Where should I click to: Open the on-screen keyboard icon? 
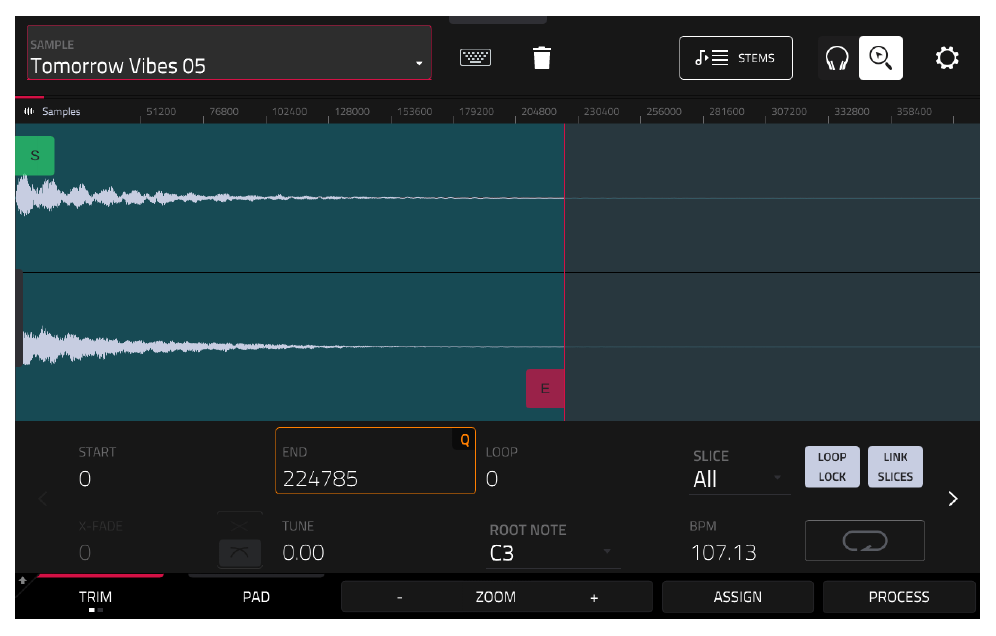(475, 58)
